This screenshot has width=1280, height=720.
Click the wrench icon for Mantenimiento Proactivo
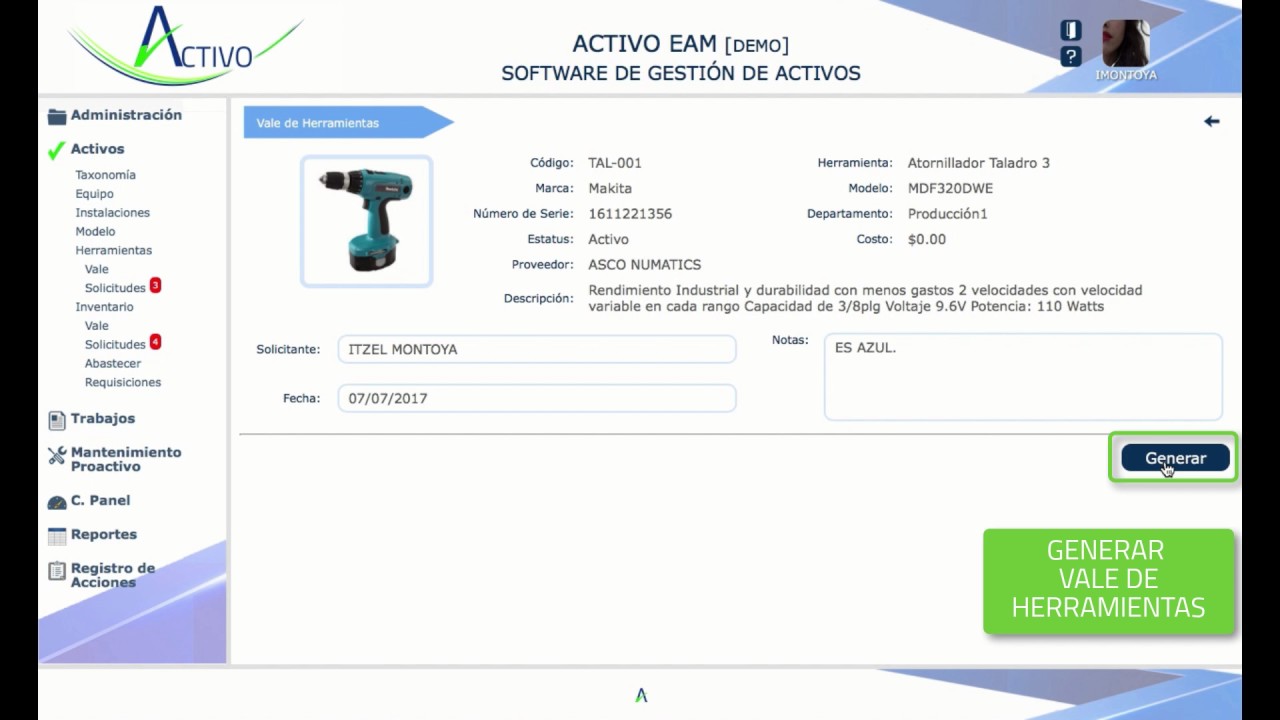coord(57,457)
